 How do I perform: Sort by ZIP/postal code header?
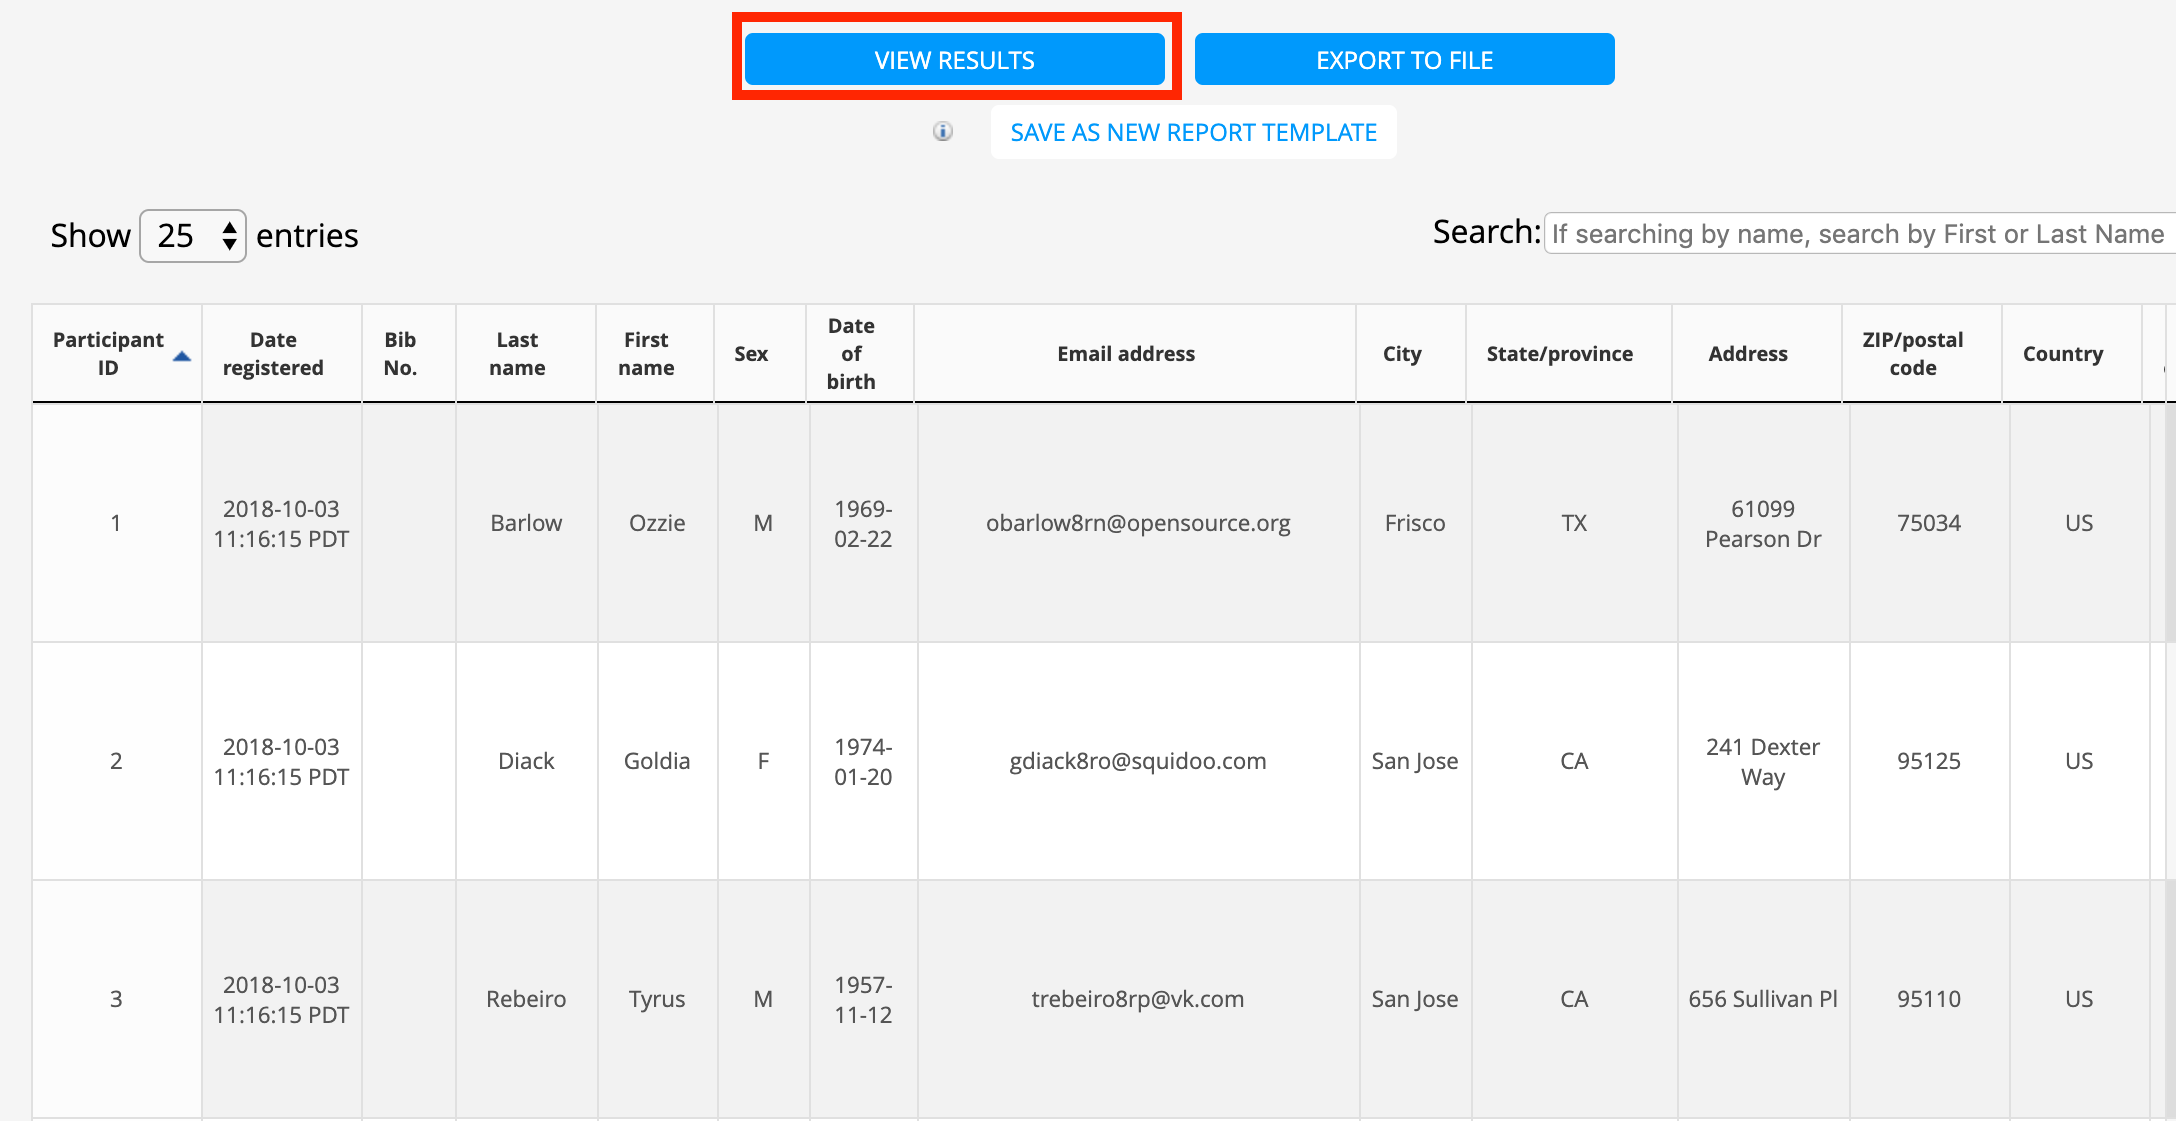[1912, 354]
